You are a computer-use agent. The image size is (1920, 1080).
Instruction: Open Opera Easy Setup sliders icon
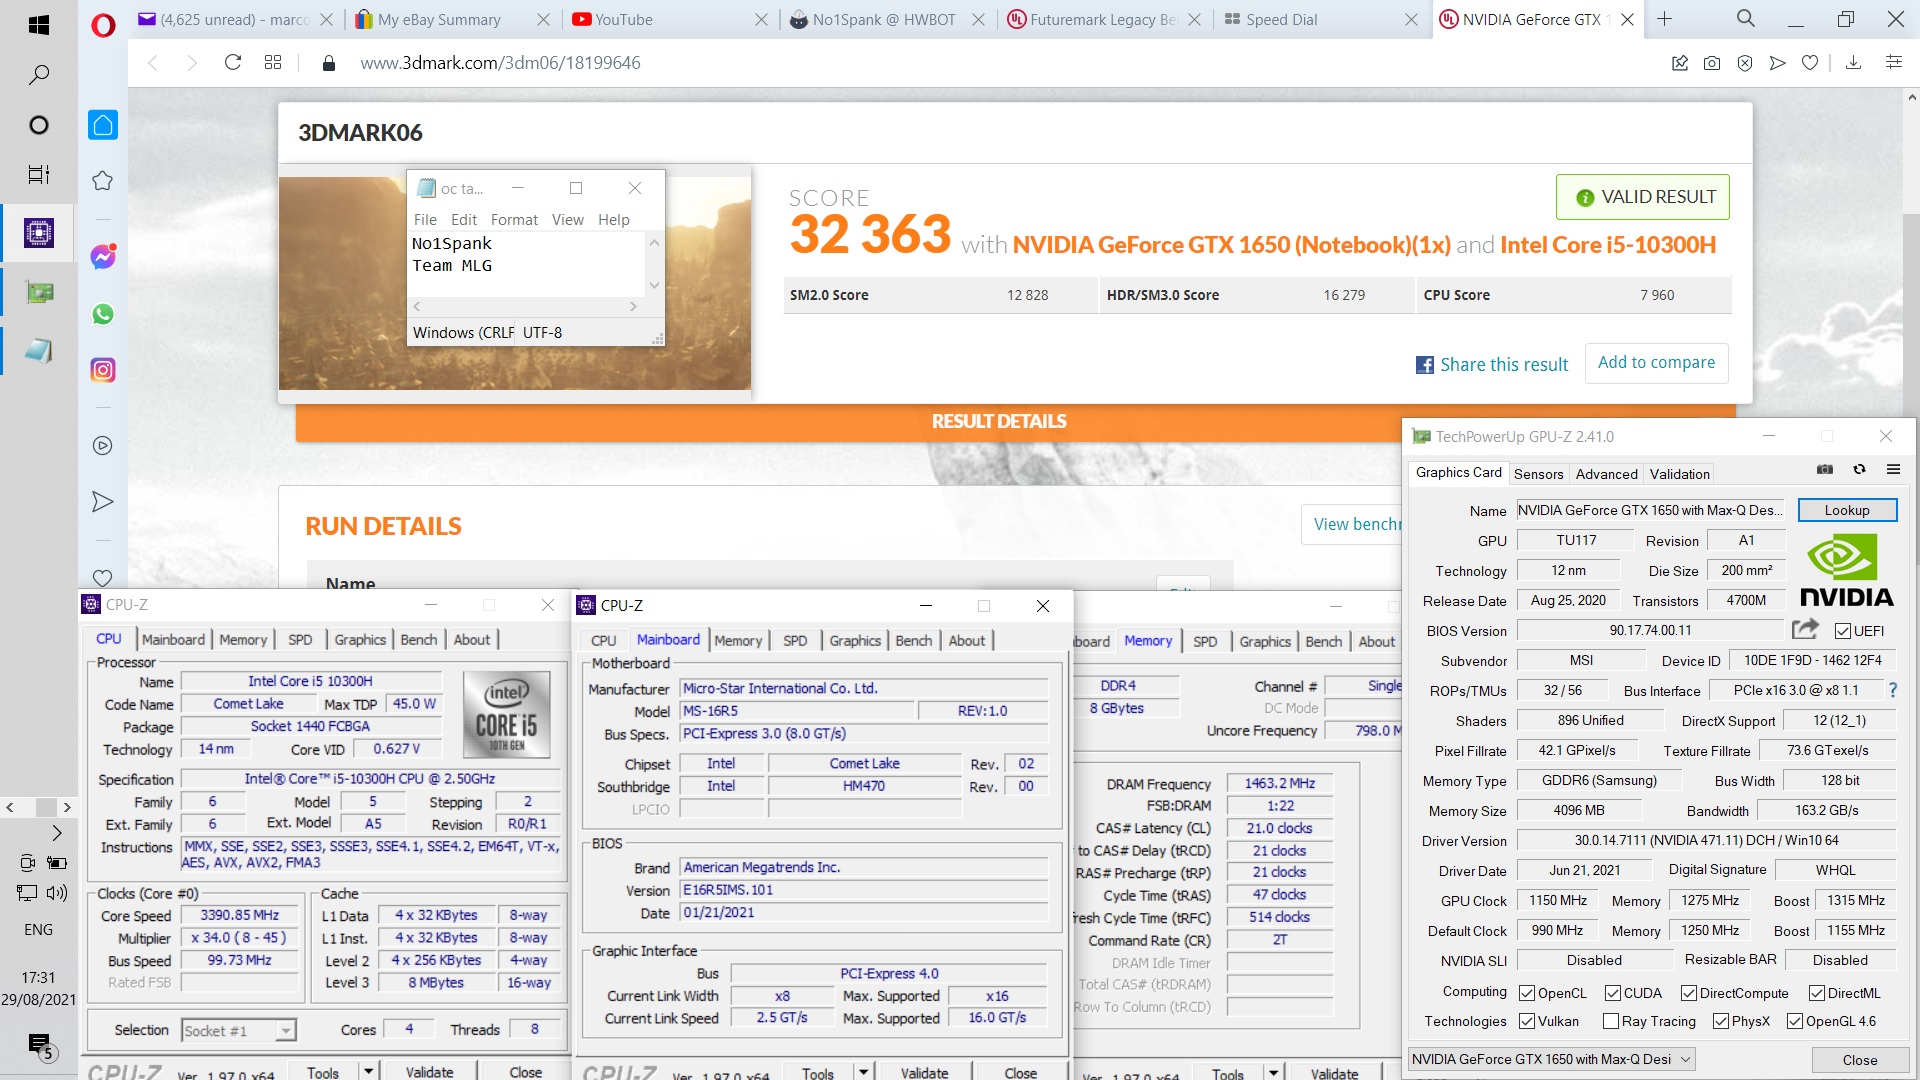[1893, 63]
